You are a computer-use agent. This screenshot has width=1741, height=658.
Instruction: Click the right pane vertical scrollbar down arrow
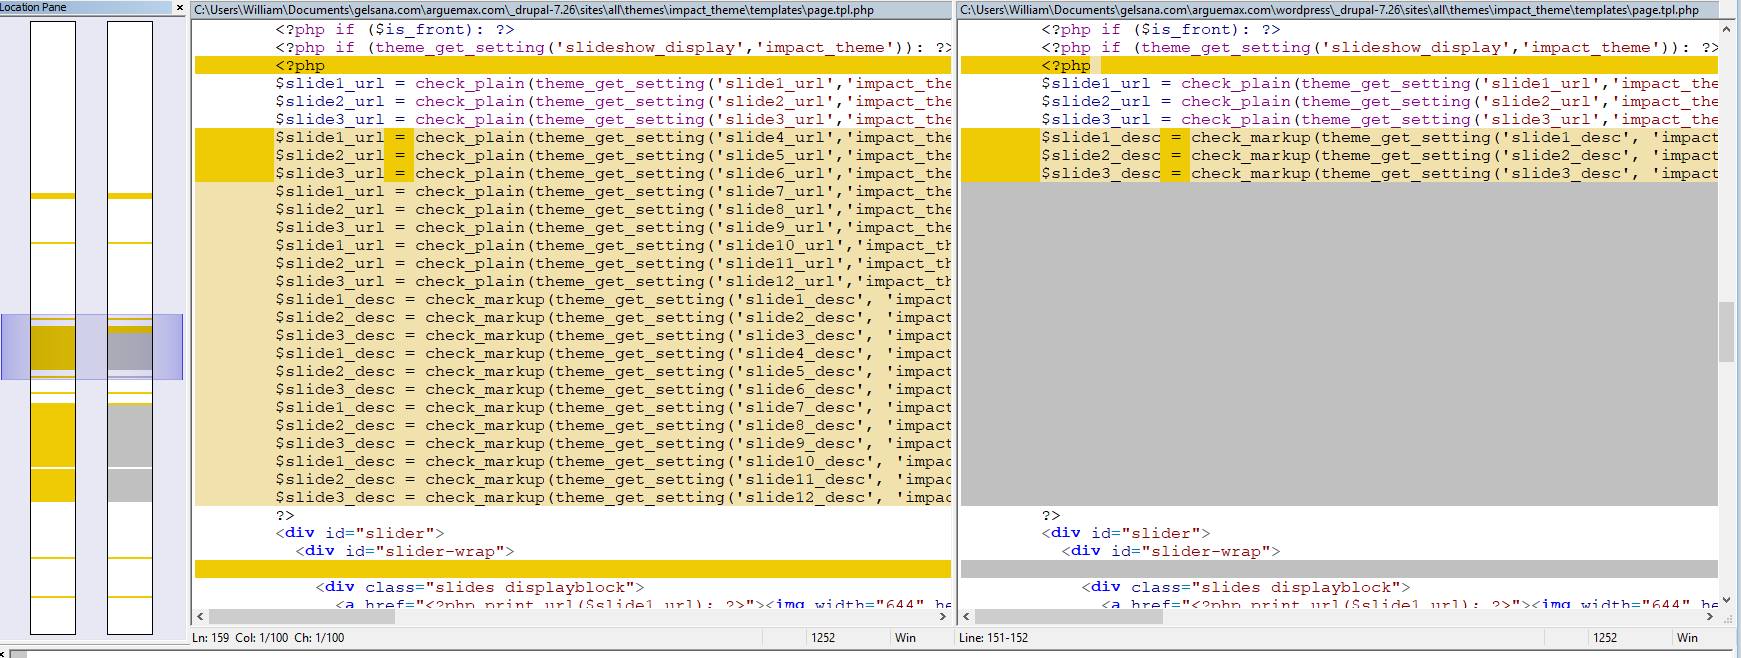click(1726, 600)
